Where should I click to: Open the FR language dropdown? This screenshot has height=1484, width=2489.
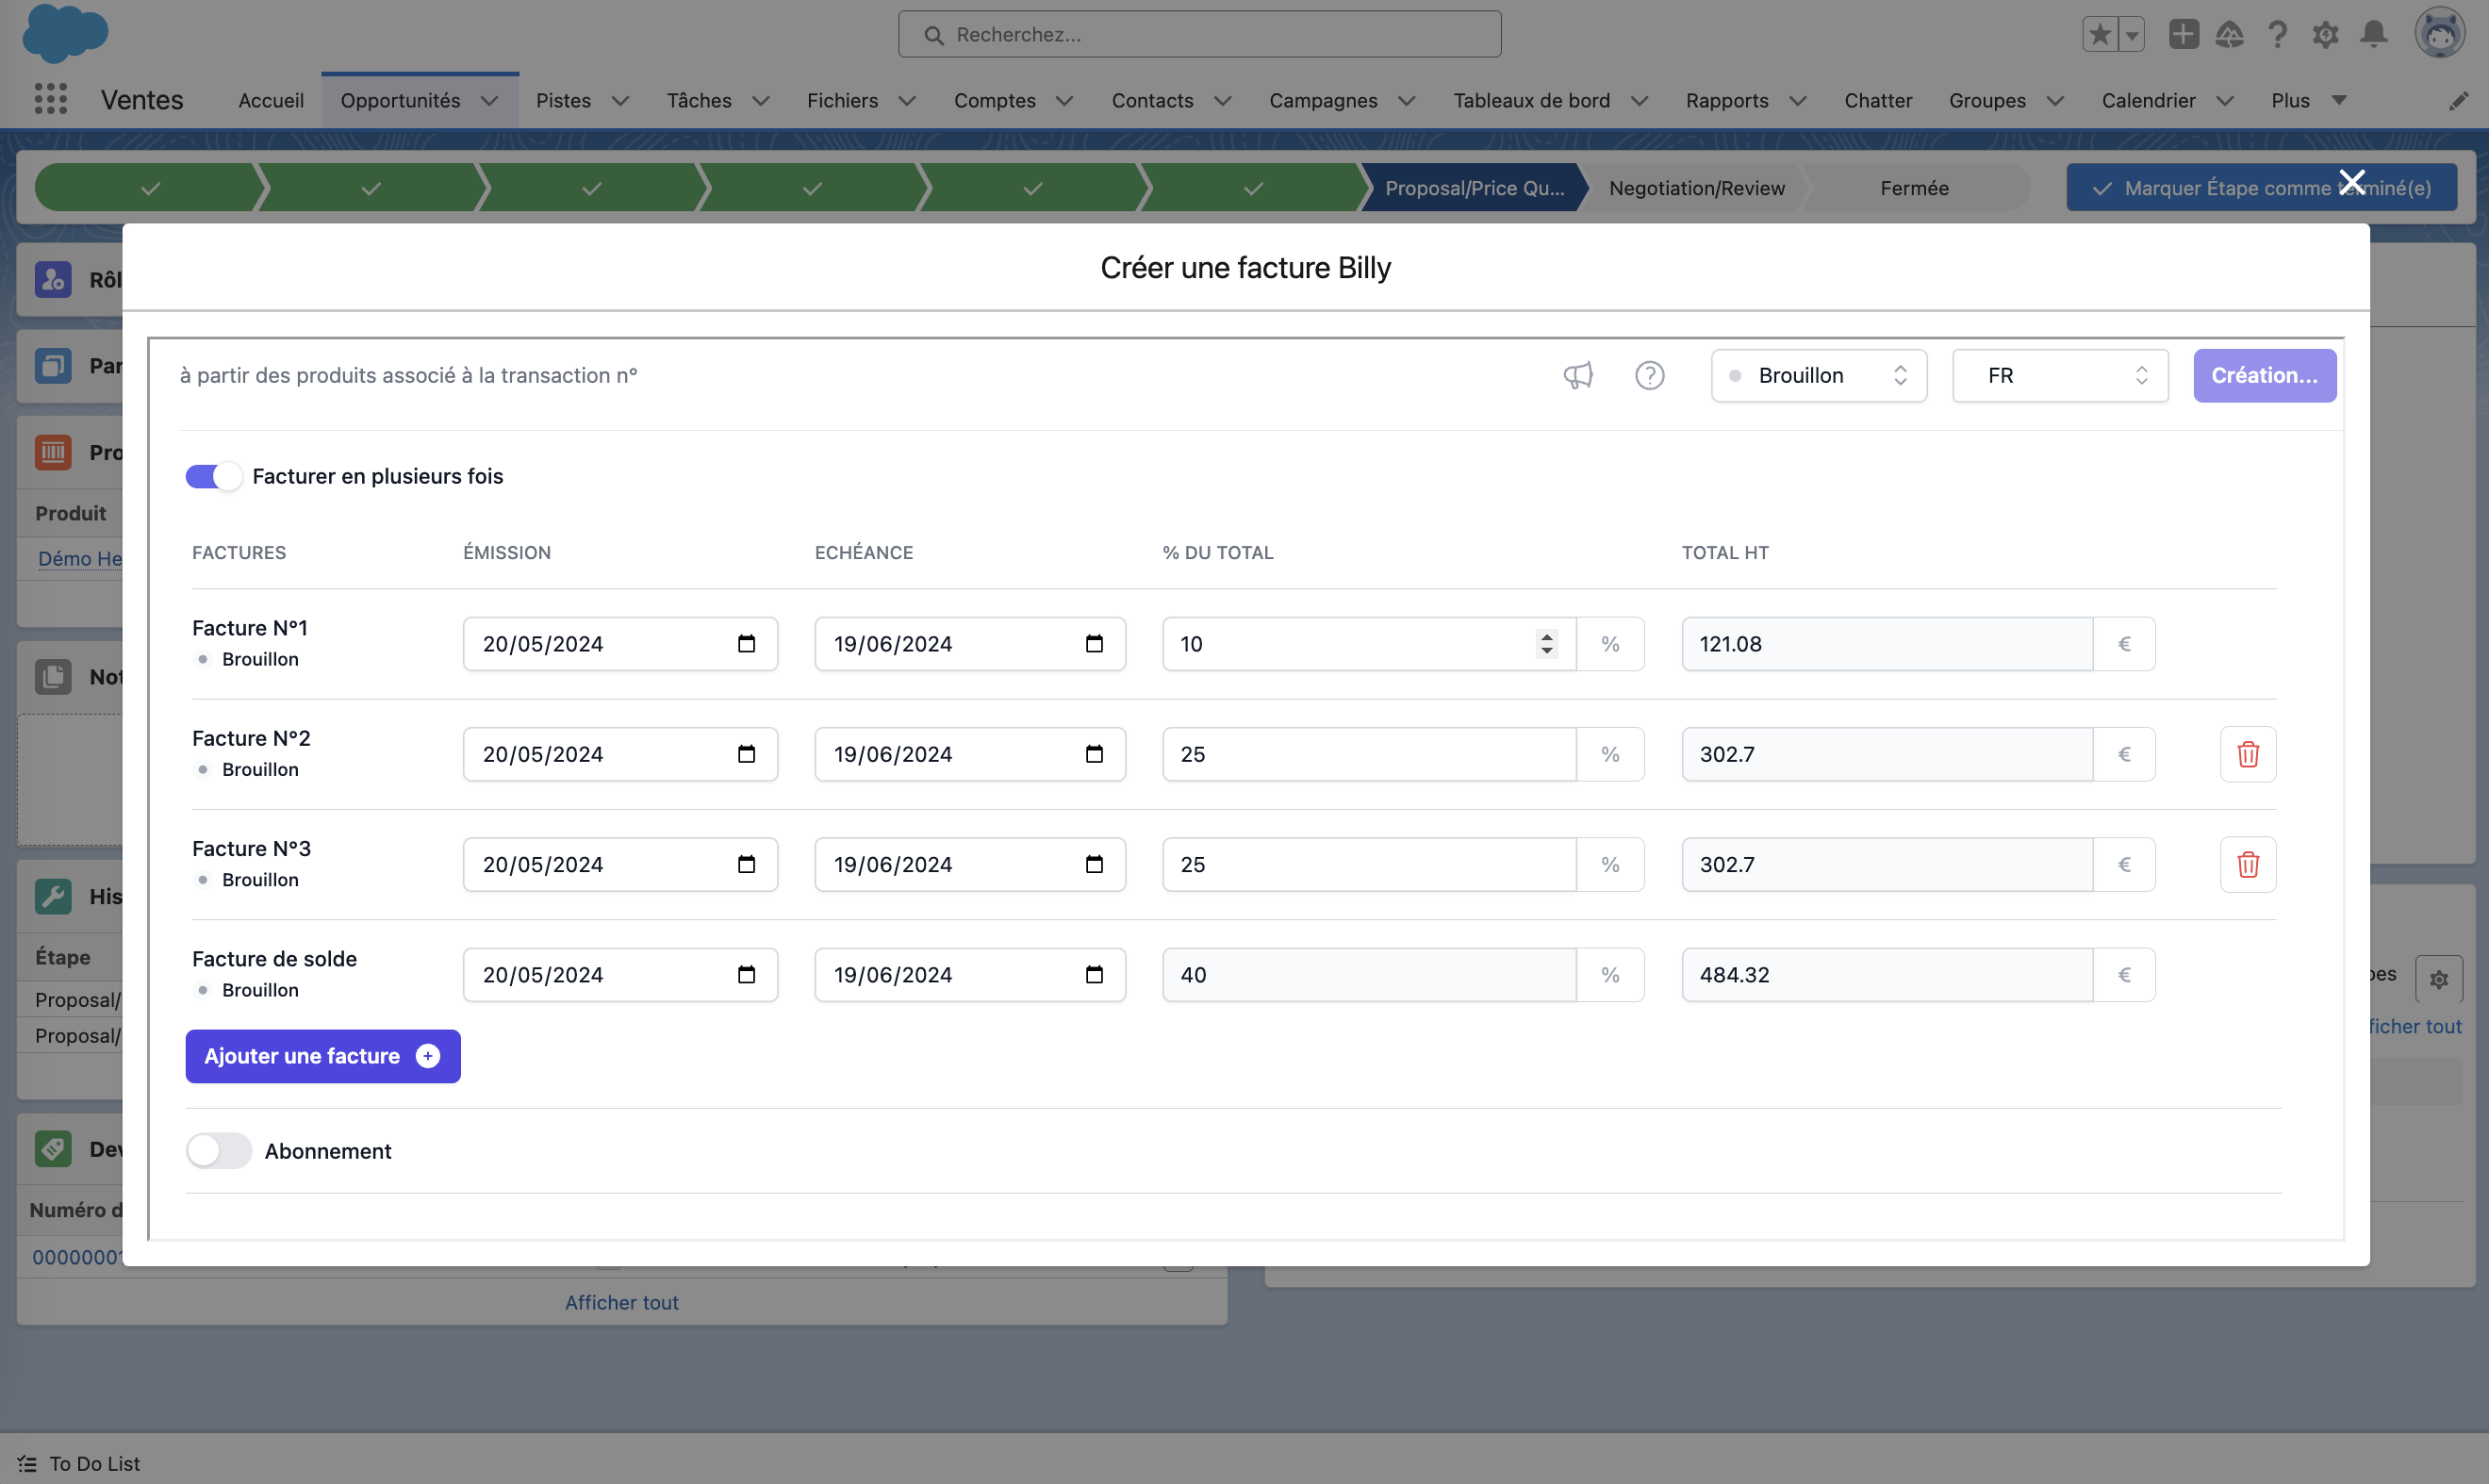(2059, 375)
